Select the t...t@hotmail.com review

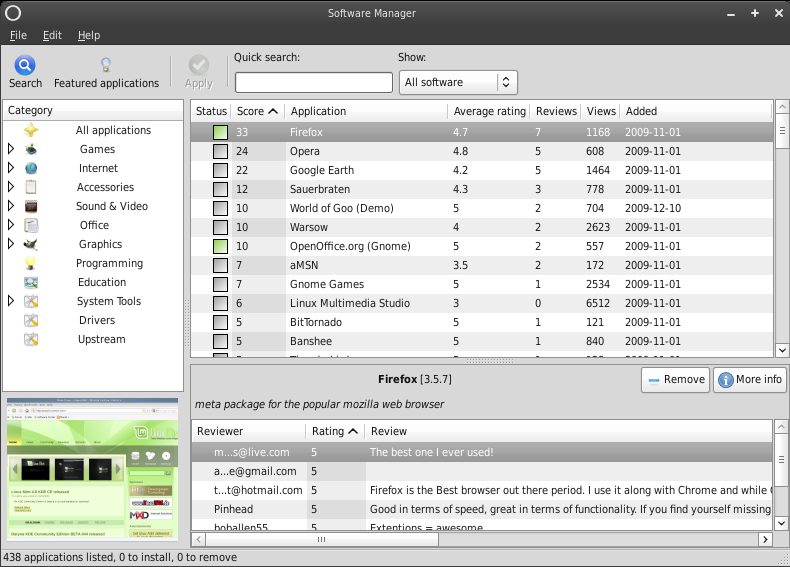click(482, 490)
